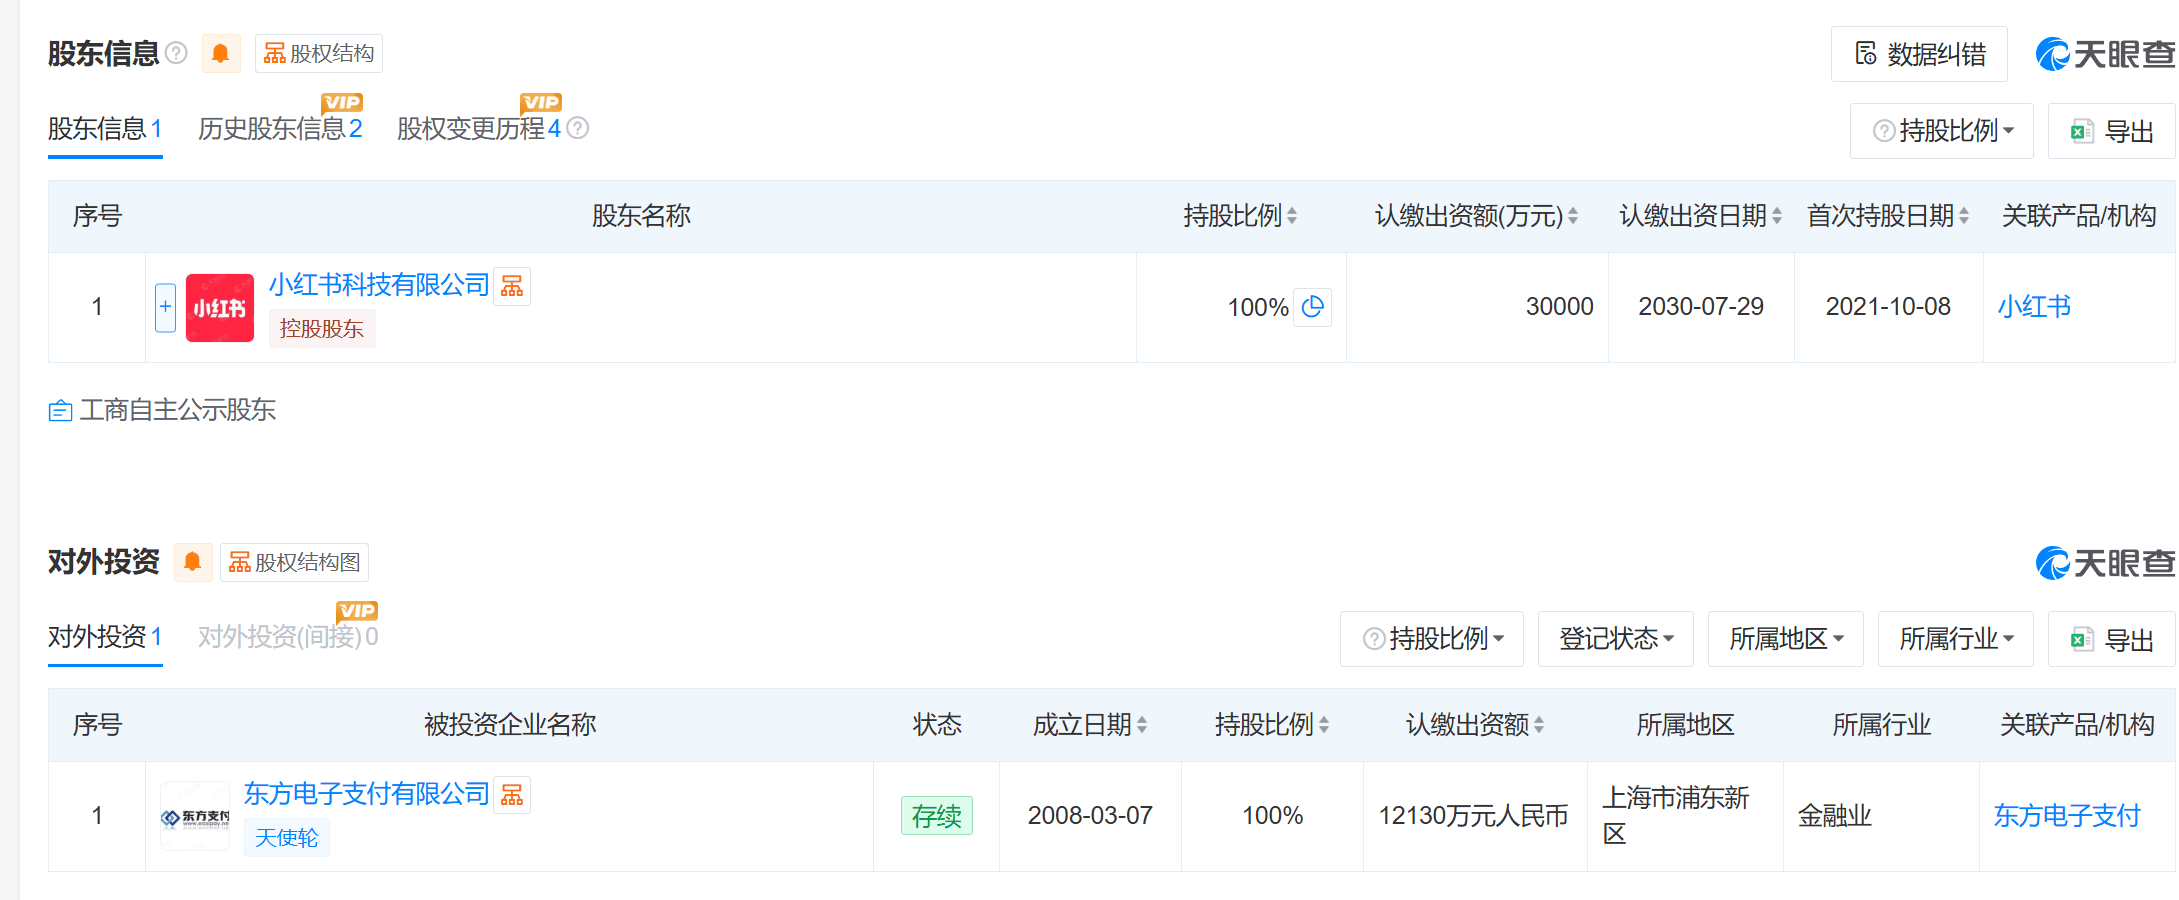2179x900 pixels.
Task: Click the 数据纠错 button
Action: (x=1919, y=54)
